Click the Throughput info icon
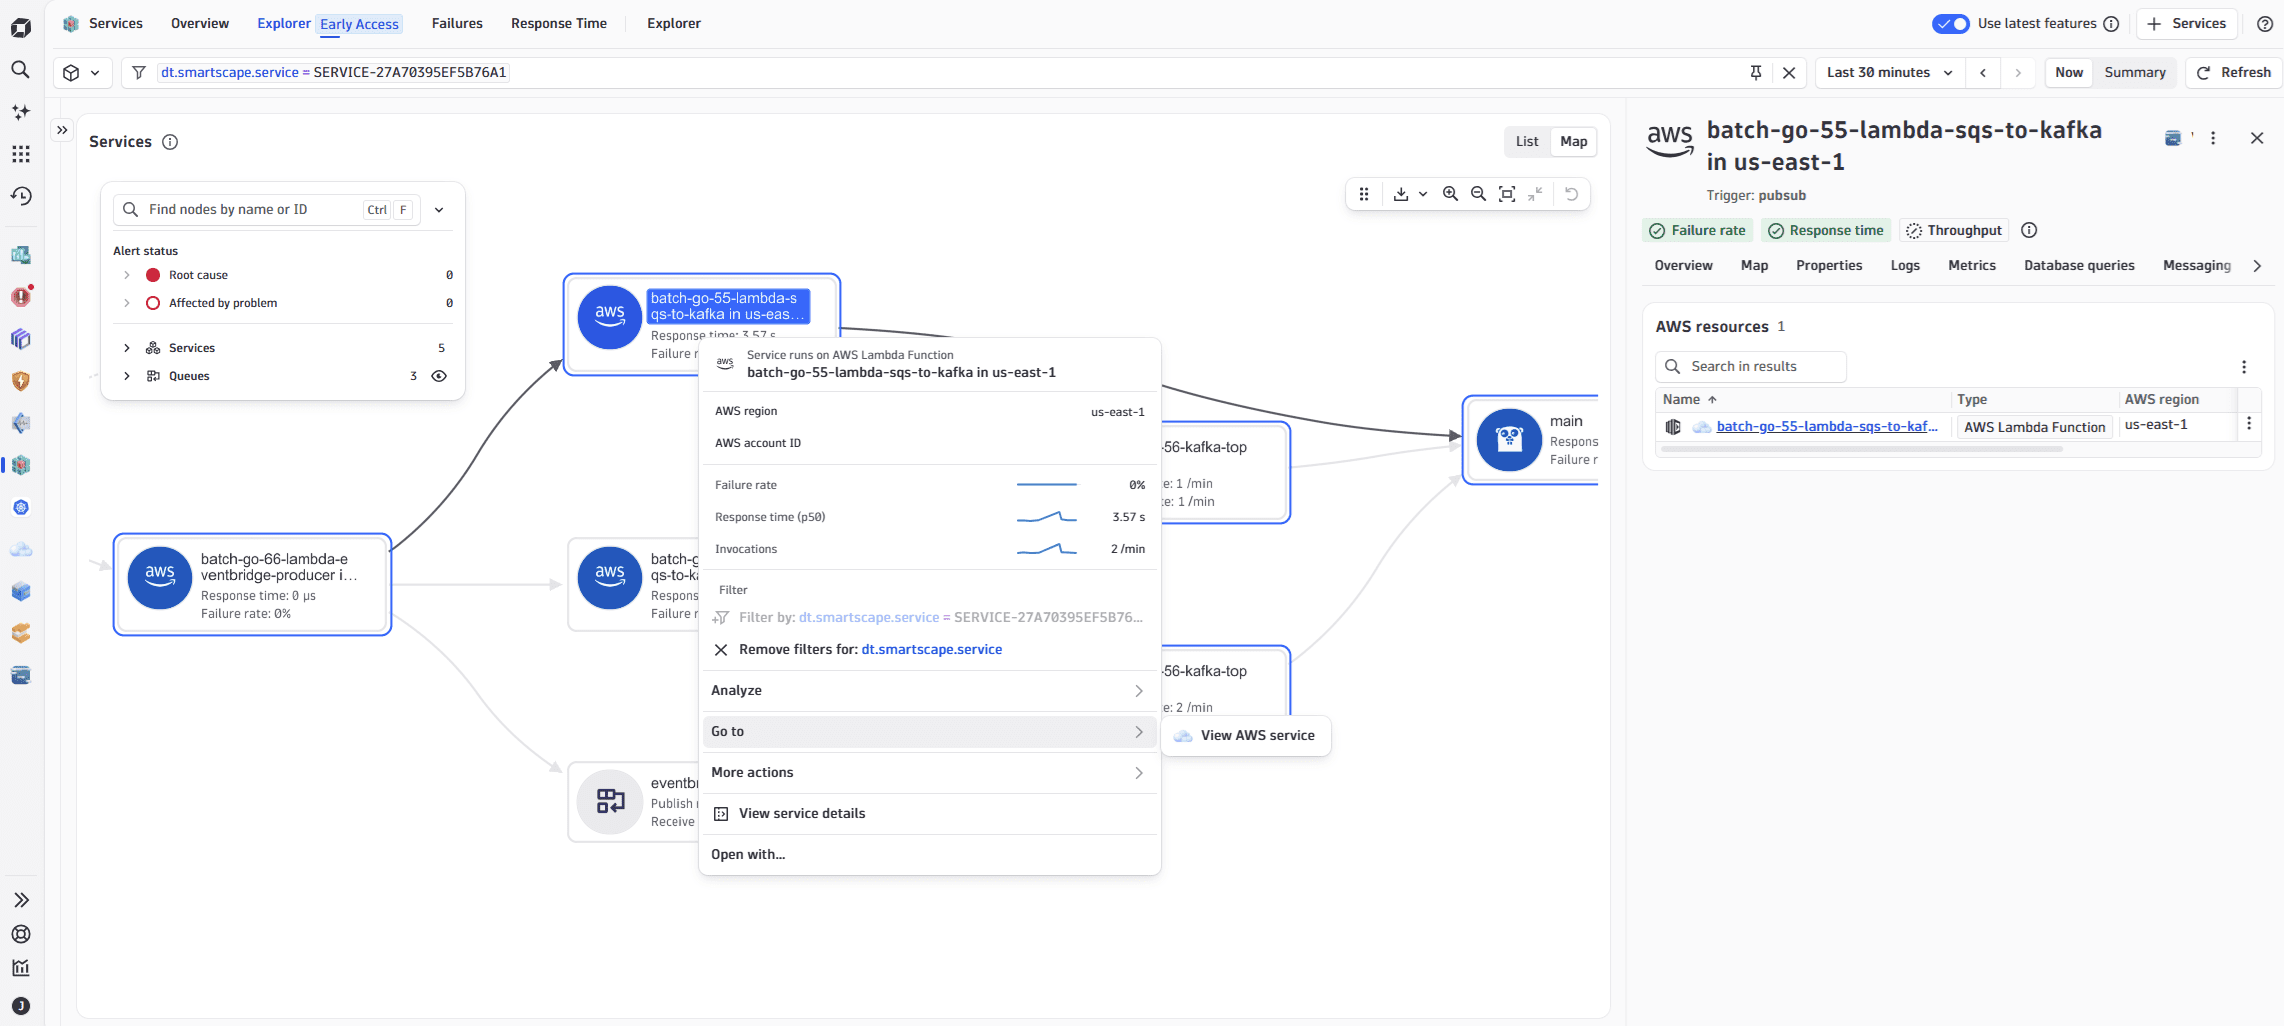This screenshot has height=1026, width=2284. 2029,230
